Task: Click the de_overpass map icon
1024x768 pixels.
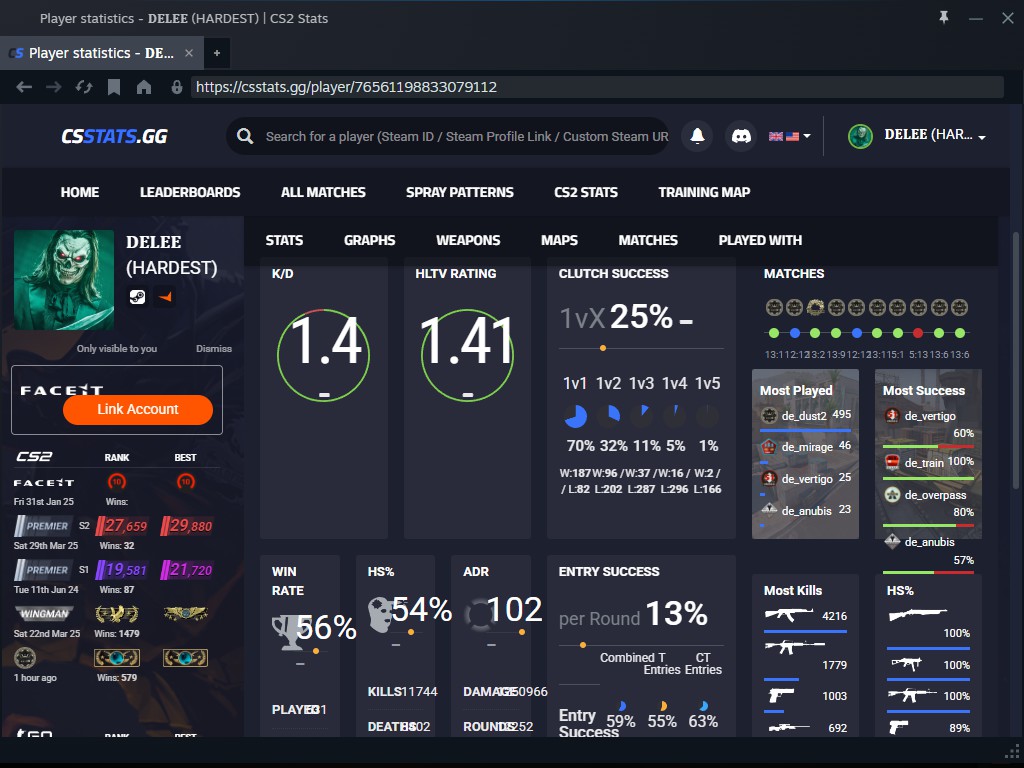Action: point(892,494)
